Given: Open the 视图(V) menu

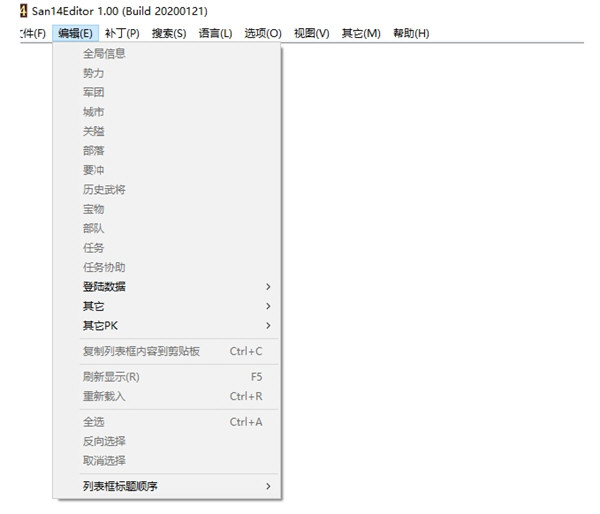Looking at the screenshot, I should click(311, 33).
